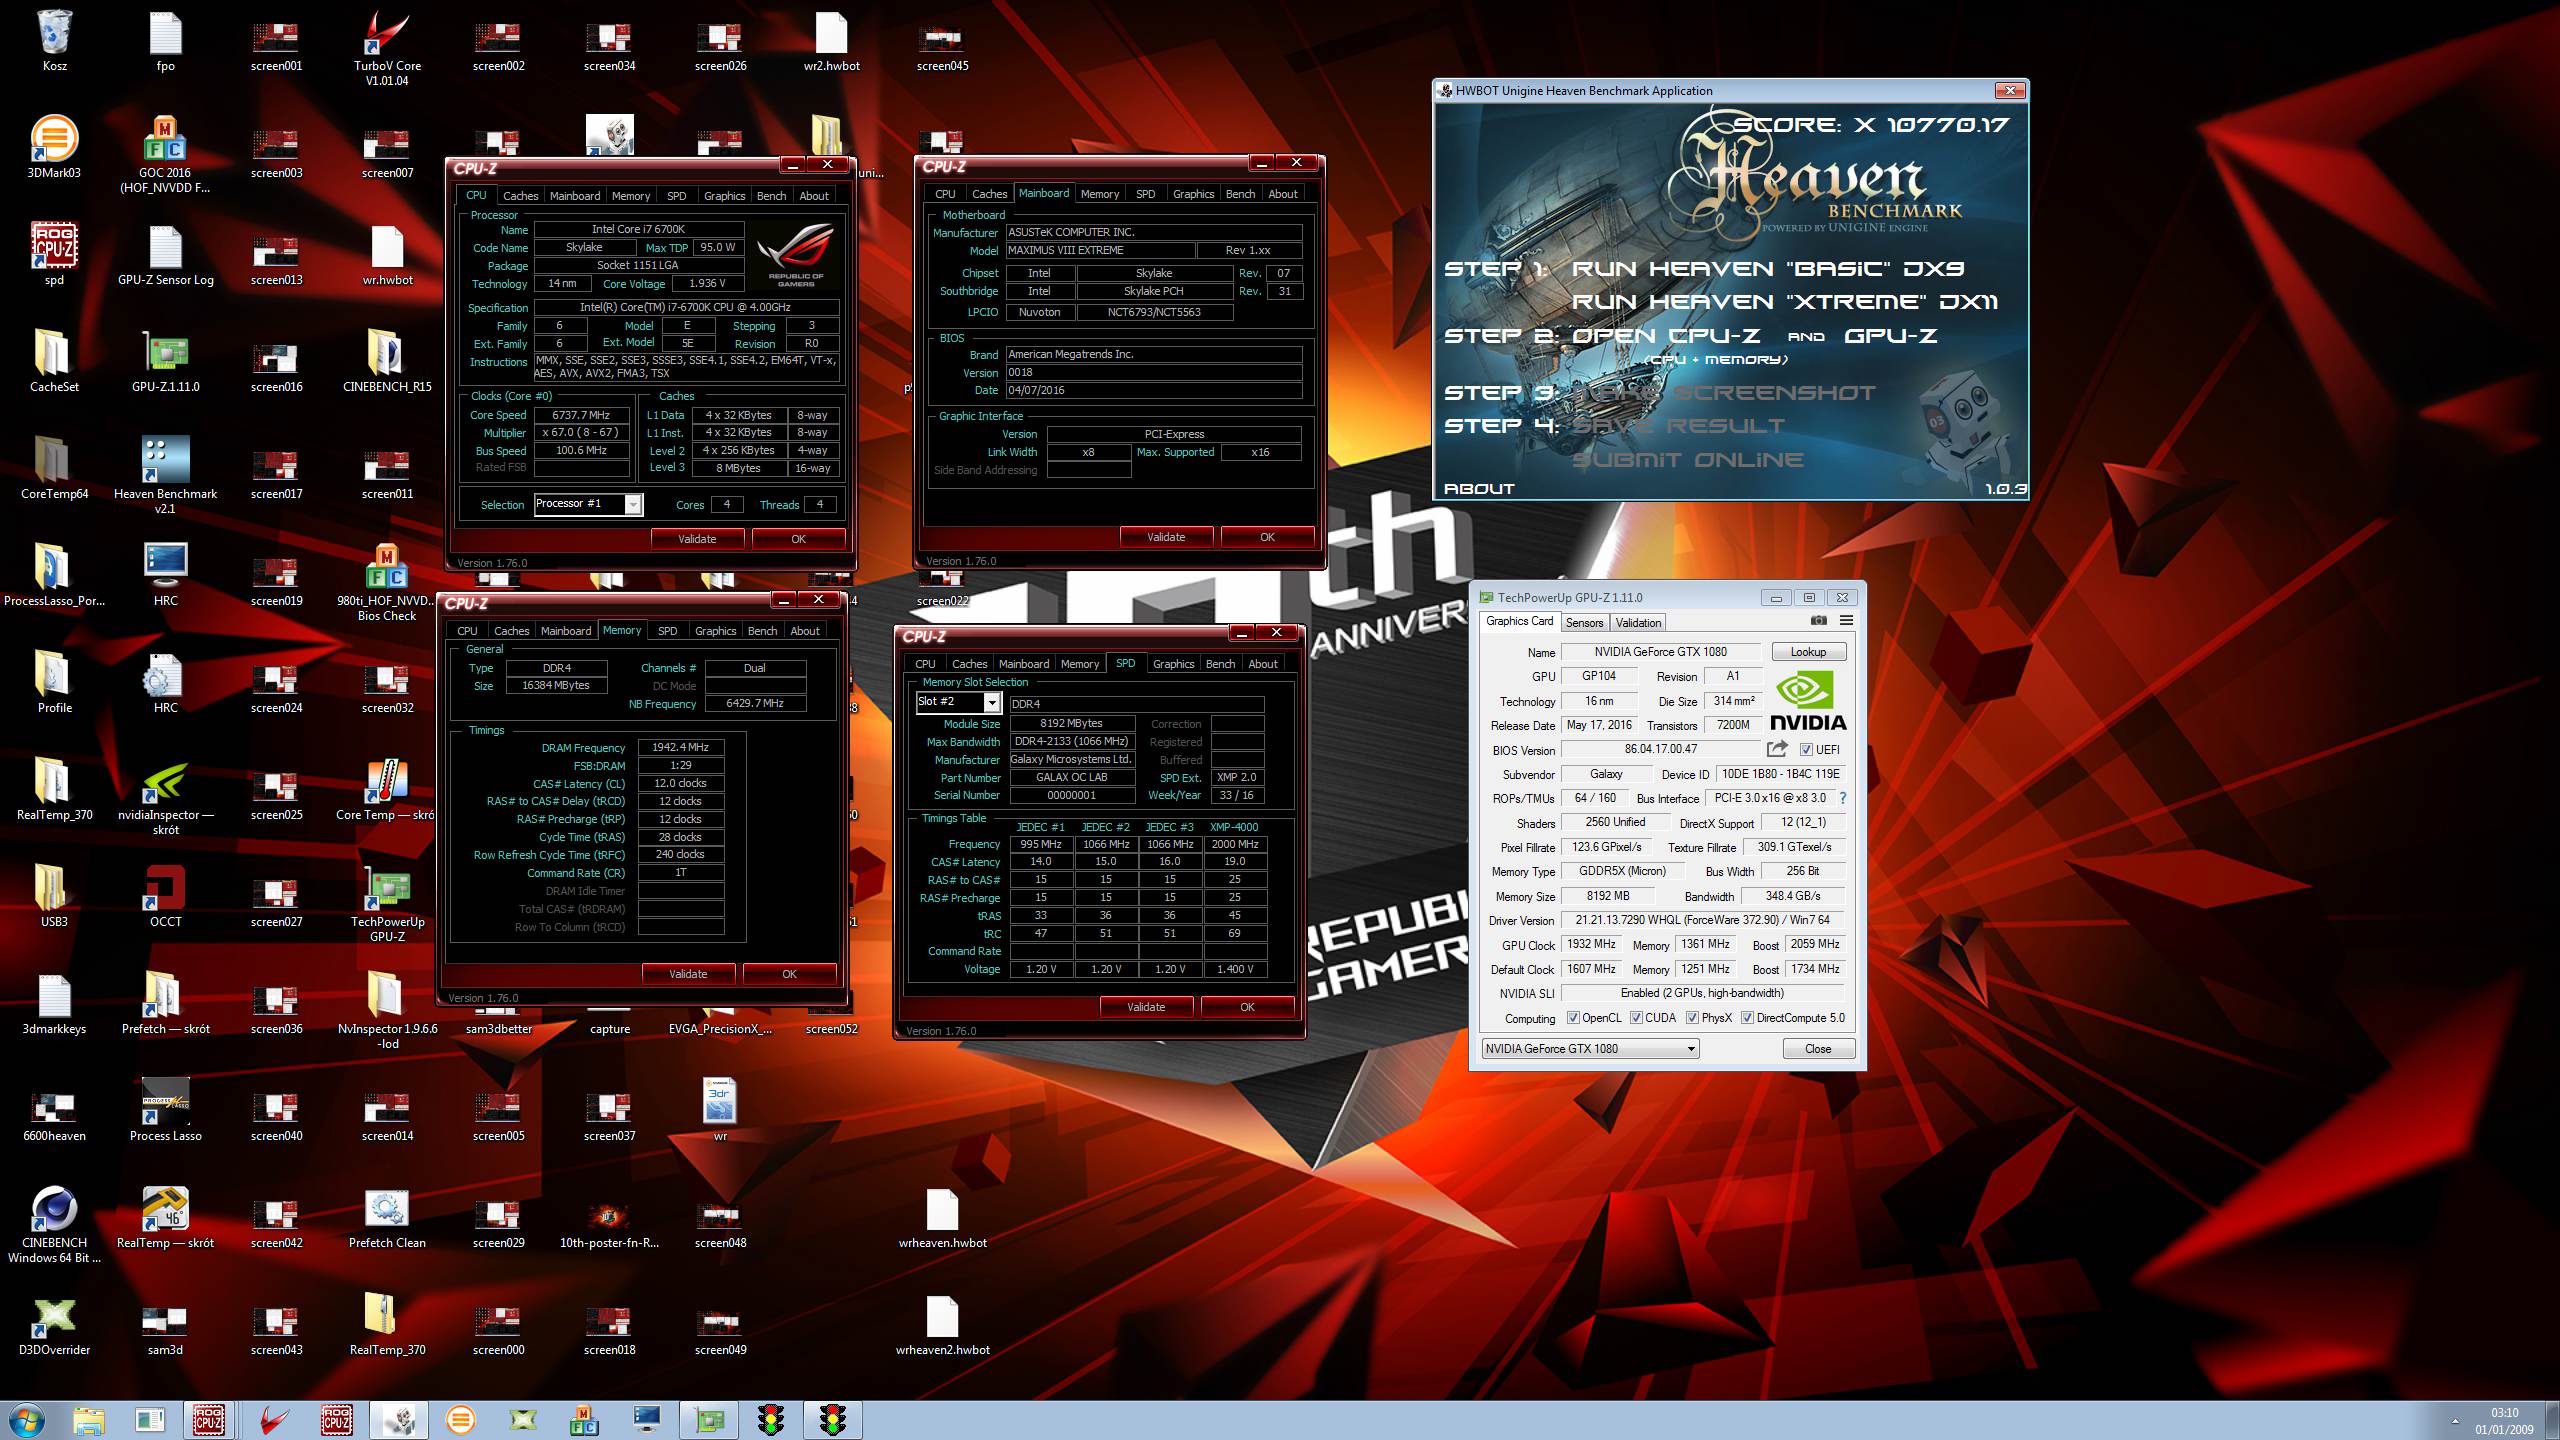Open GPU-Z.1.11.0 desktop icon
Screen dimensions: 2560x1440
point(166,361)
